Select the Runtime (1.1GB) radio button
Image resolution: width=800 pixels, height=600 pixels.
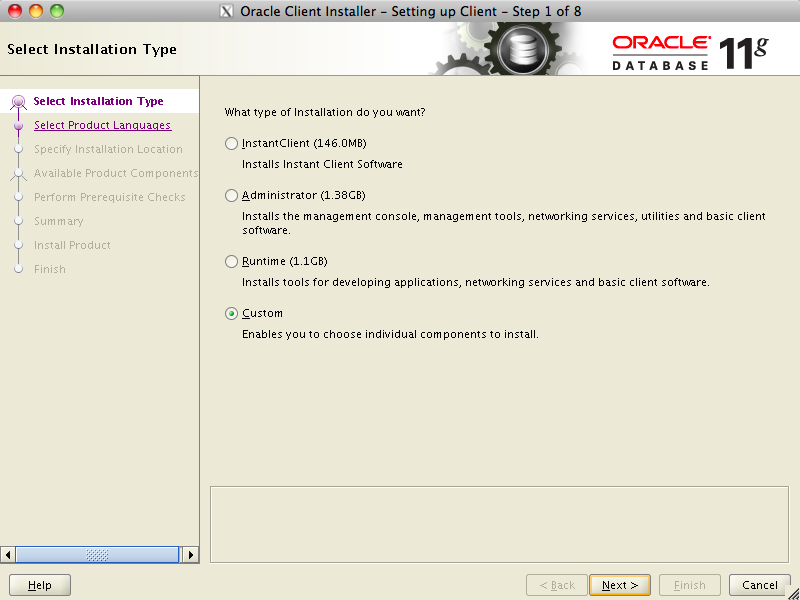(x=231, y=261)
